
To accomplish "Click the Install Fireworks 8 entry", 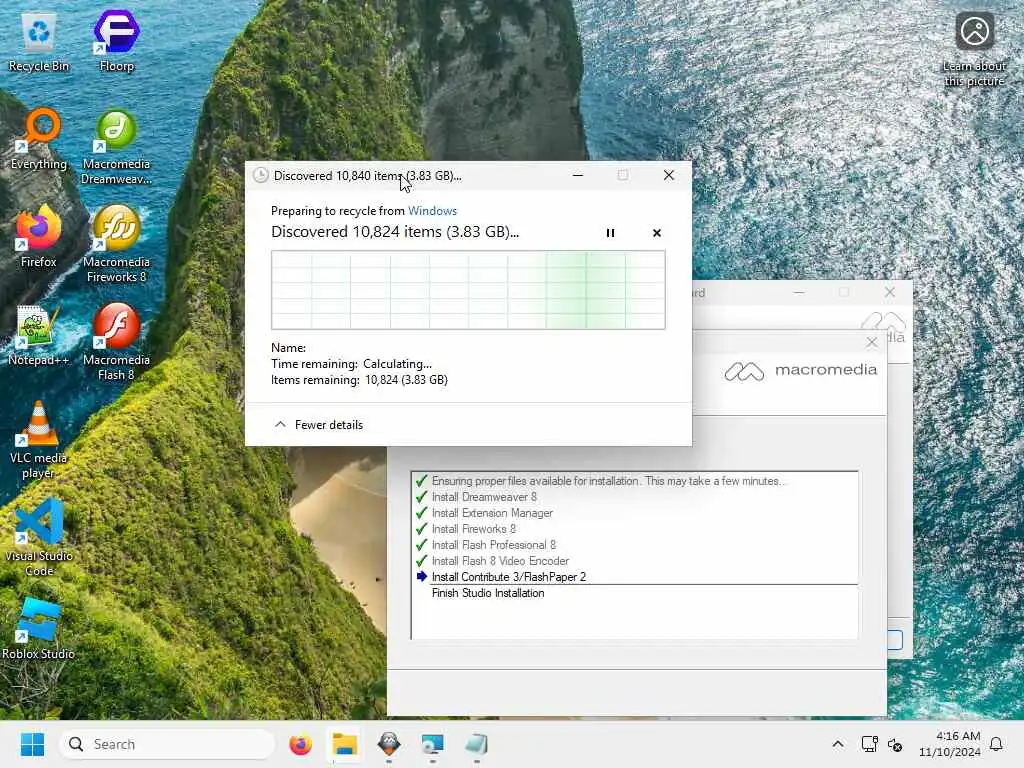I will click(x=473, y=529).
